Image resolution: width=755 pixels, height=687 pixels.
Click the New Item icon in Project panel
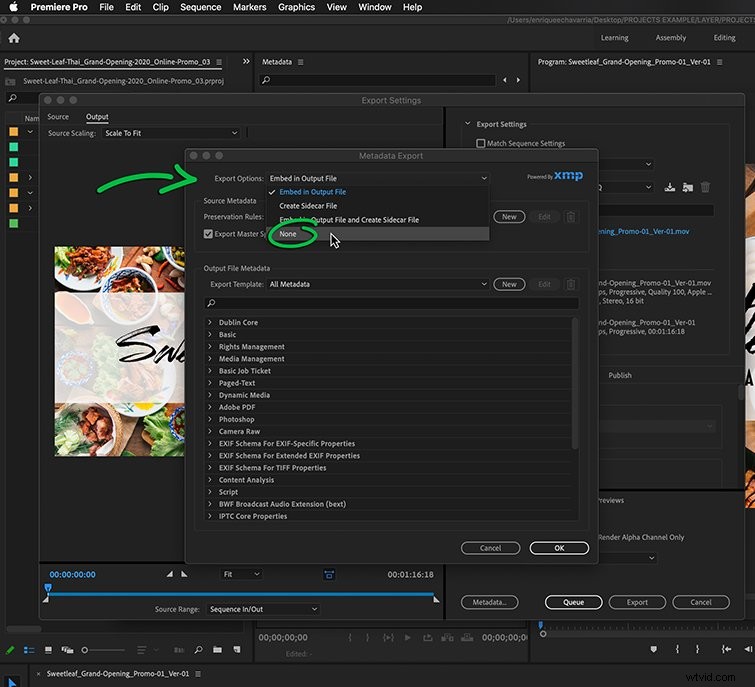click(x=236, y=650)
